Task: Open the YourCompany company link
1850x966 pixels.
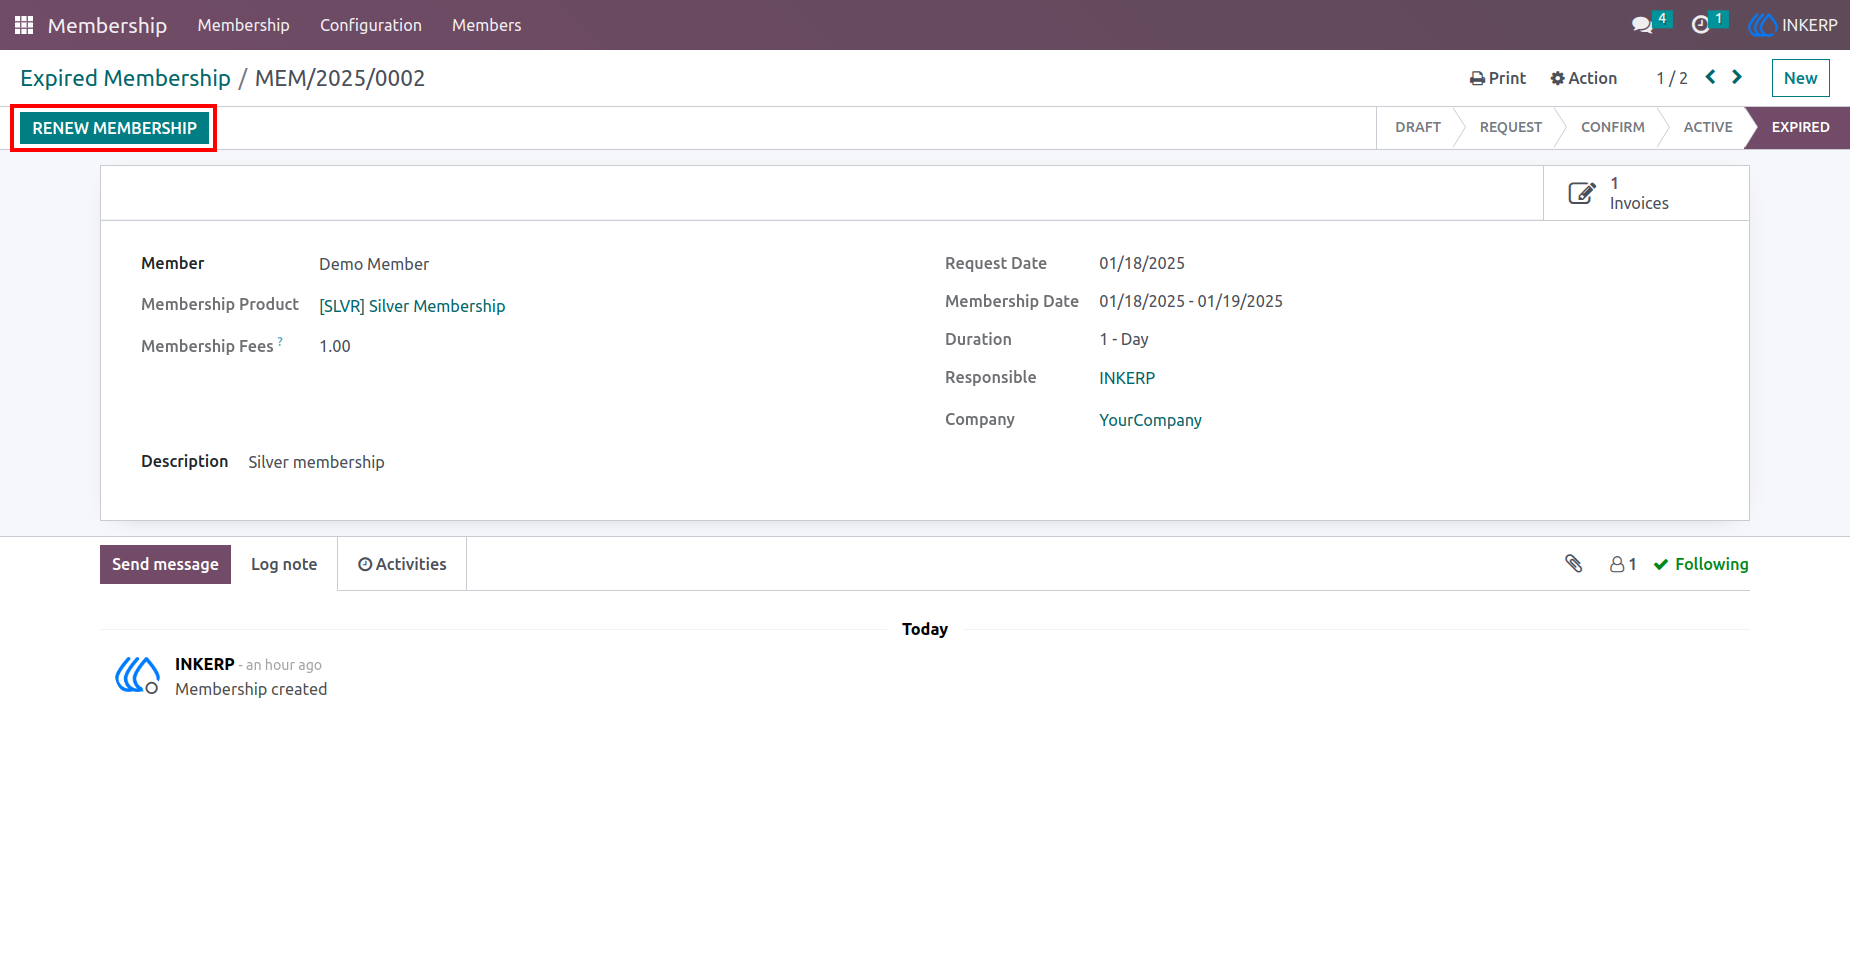Action: [x=1150, y=420]
